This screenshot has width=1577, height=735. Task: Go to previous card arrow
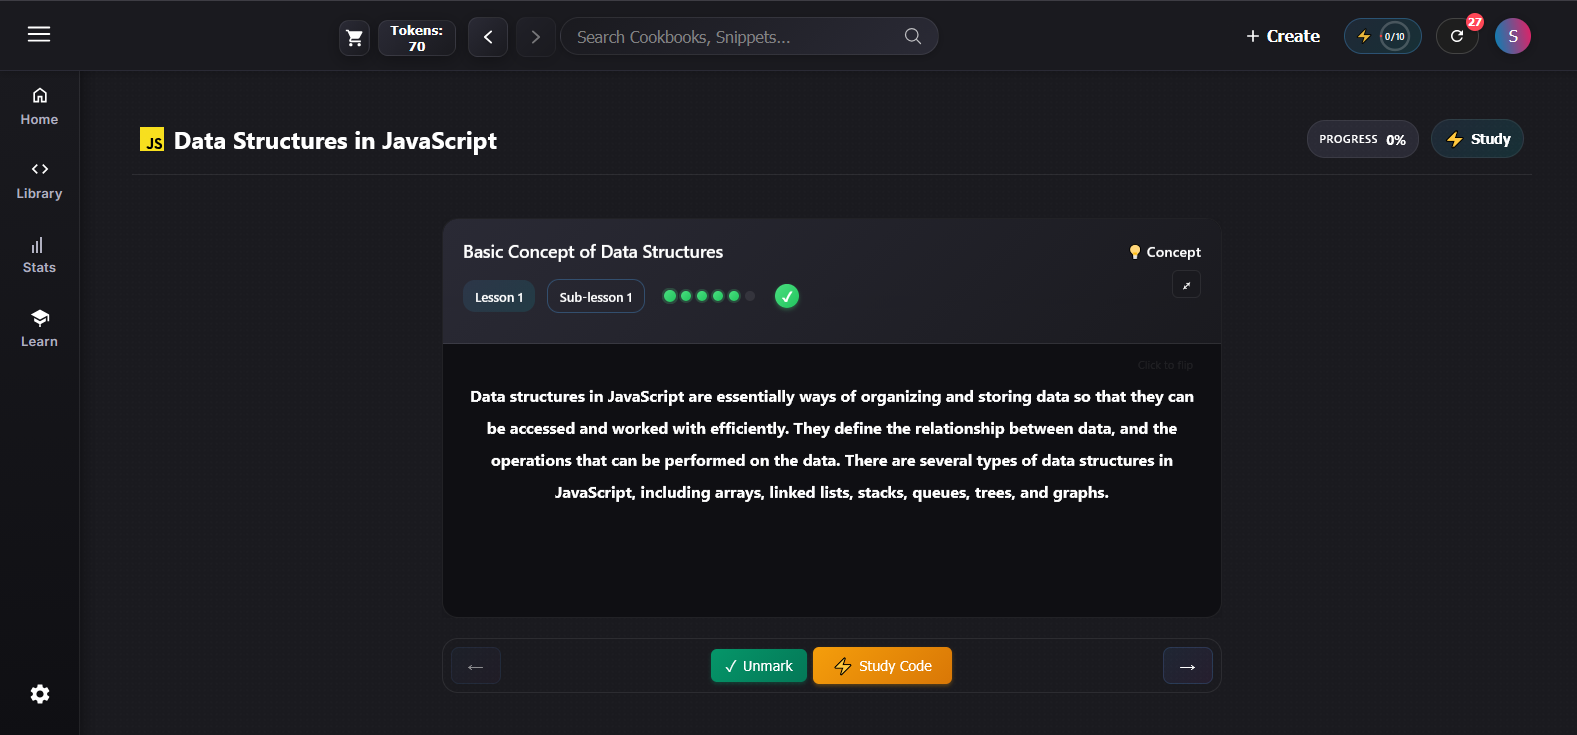476,666
